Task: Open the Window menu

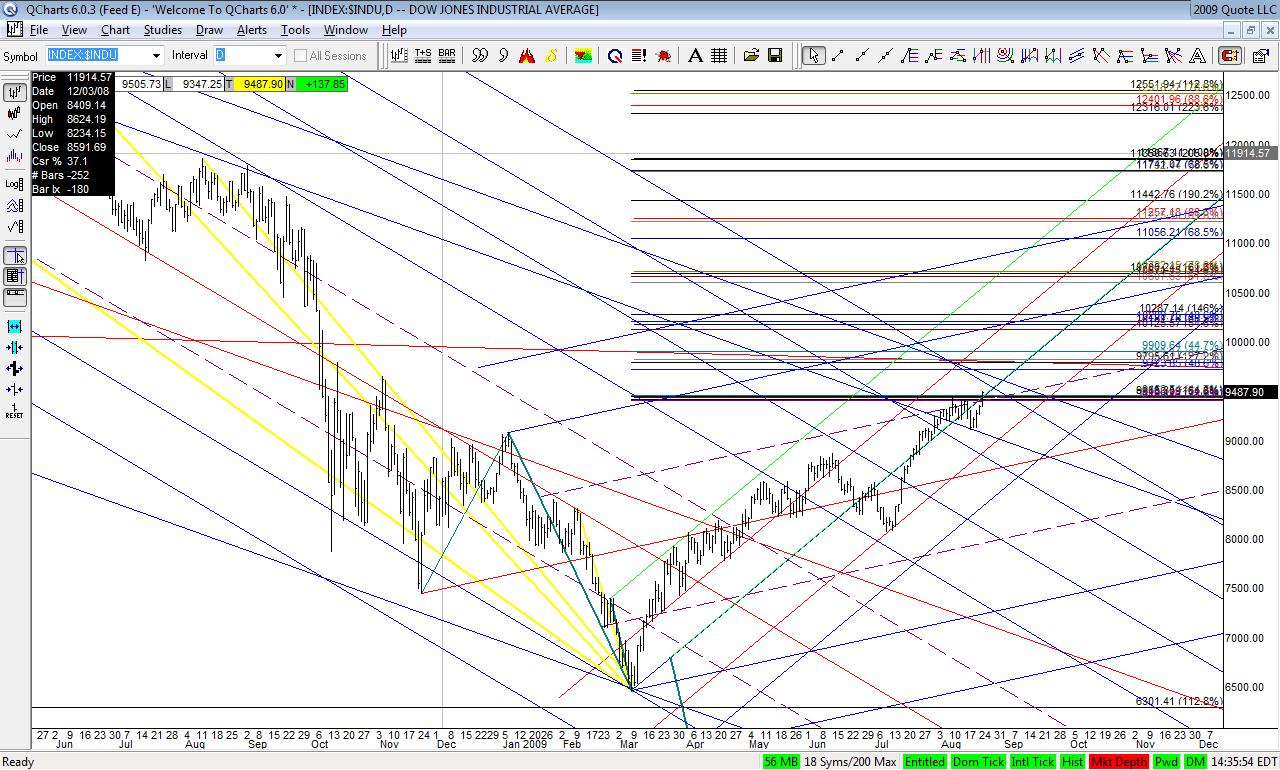Action: (346, 30)
